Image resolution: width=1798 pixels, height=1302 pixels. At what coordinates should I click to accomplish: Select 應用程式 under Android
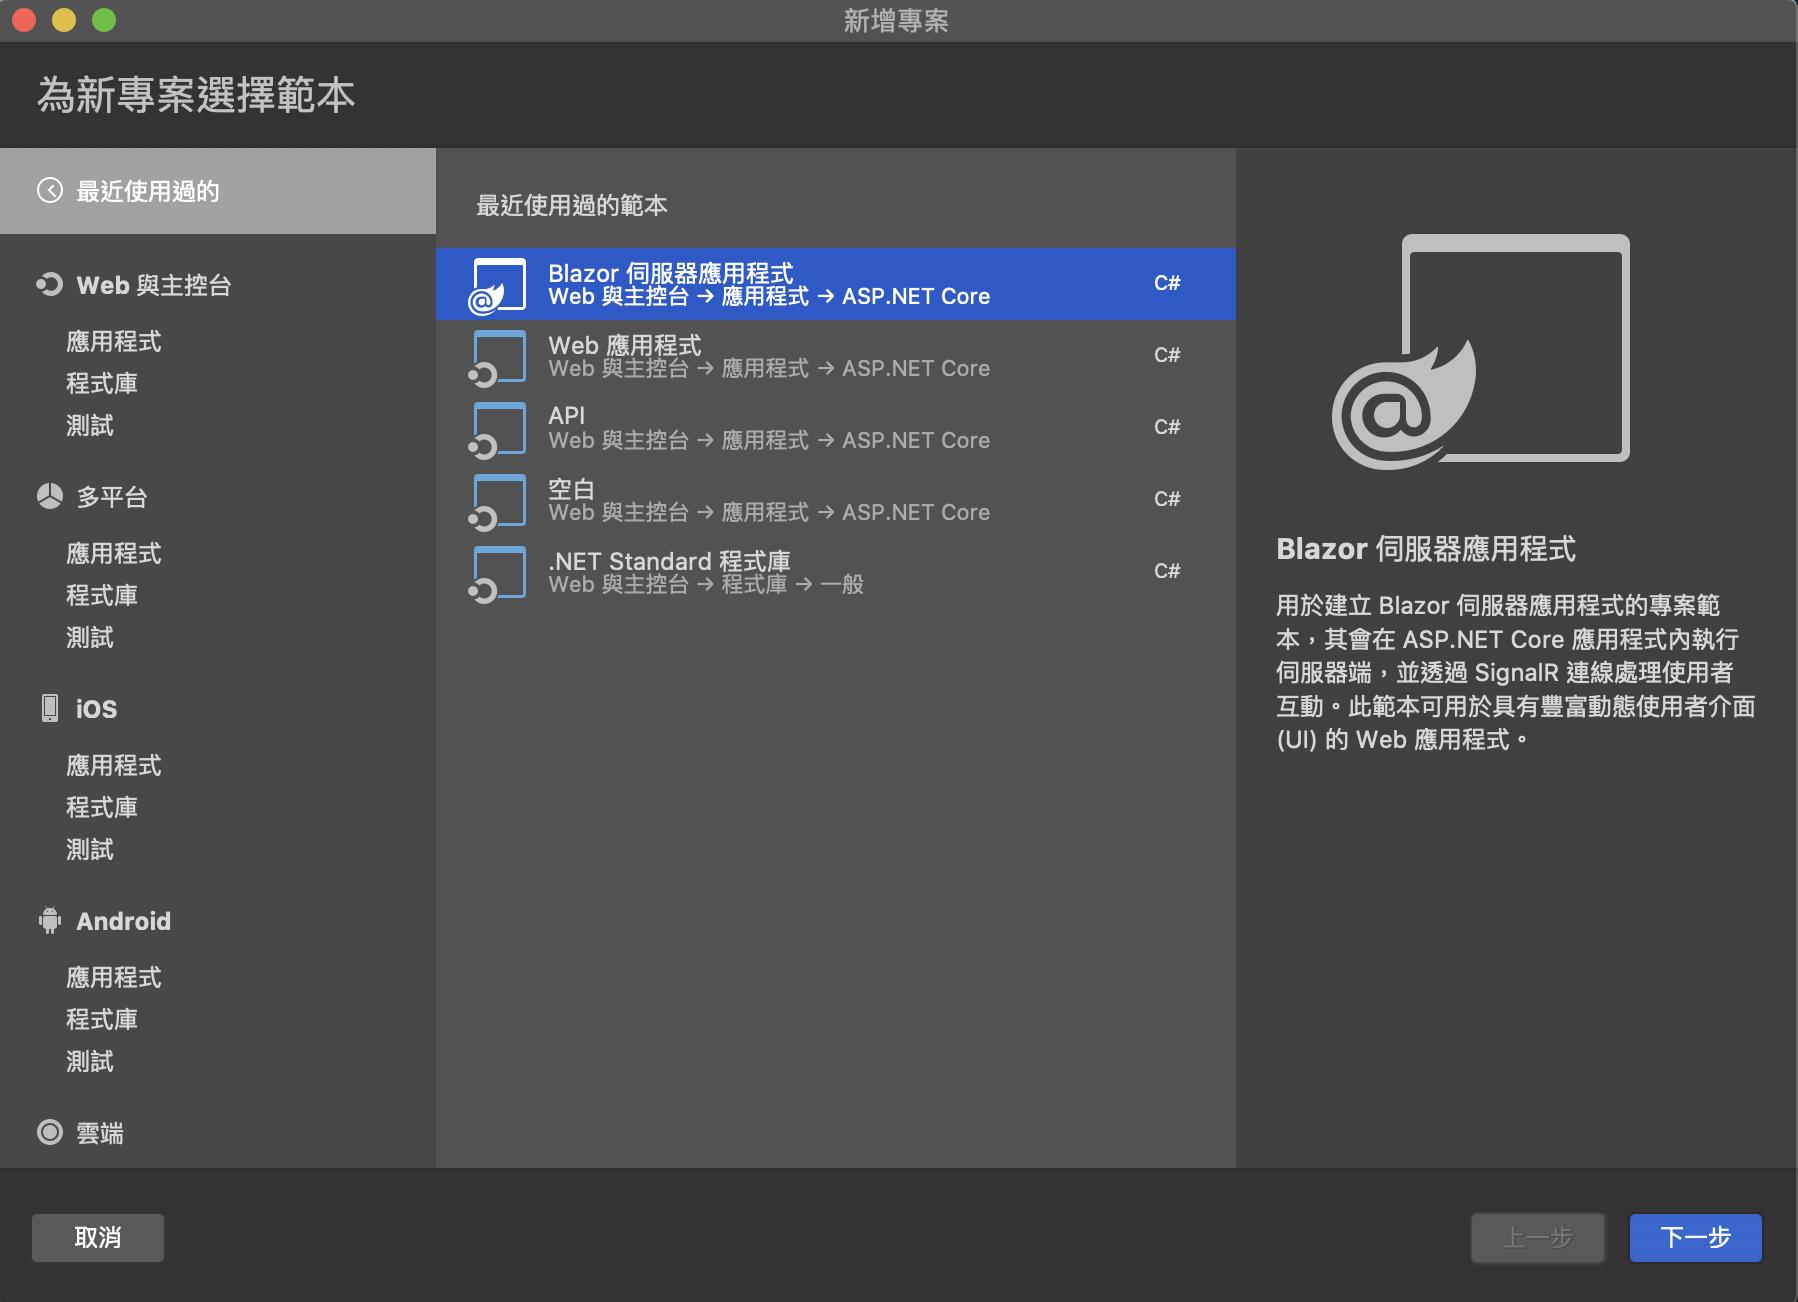(x=113, y=978)
